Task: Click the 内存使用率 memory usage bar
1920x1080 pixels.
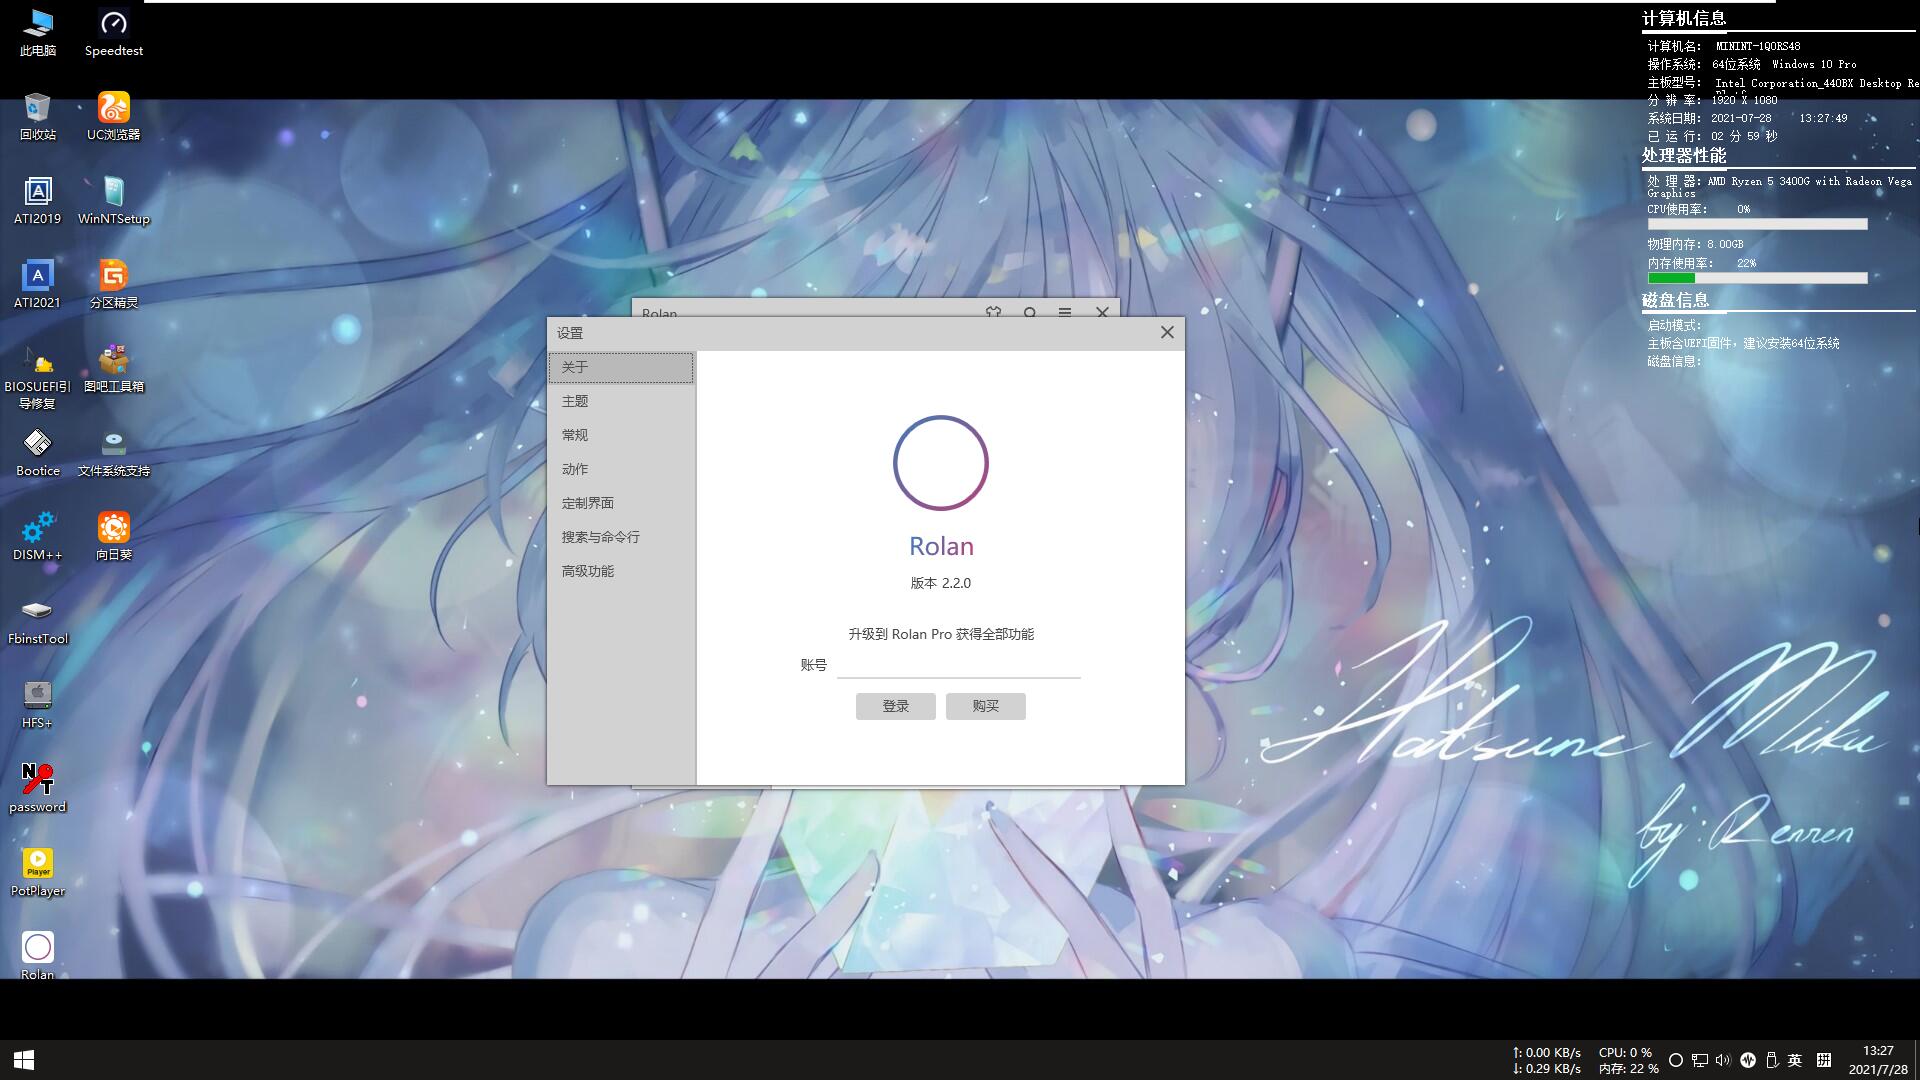Action: pos(1757,278)
